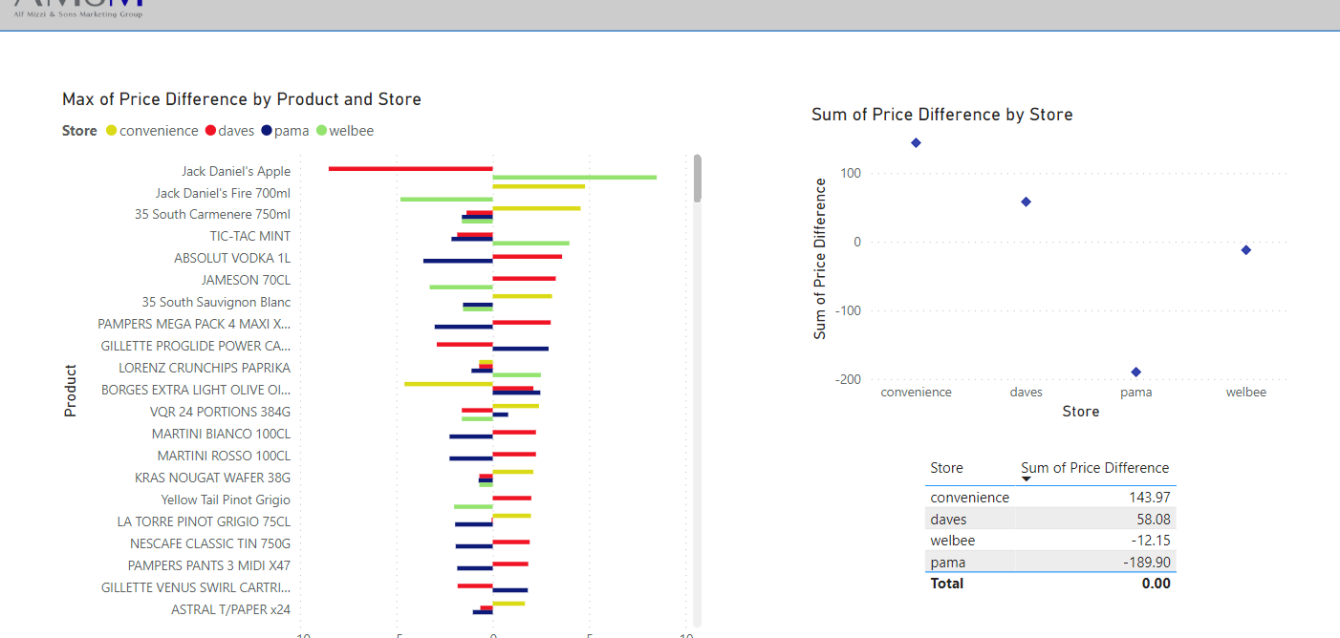Select the convenience data point in scatter chart

click(x=916, y=143)
